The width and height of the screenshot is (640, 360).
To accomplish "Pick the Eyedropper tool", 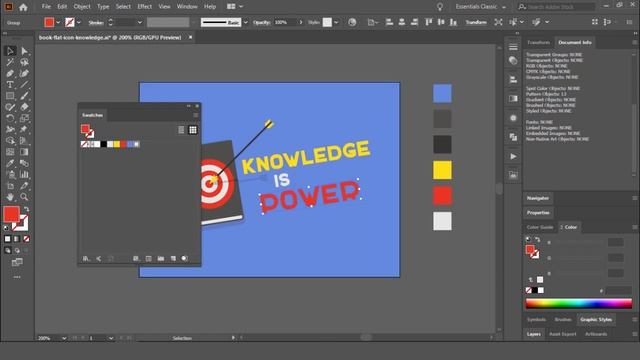I will 10,163.
